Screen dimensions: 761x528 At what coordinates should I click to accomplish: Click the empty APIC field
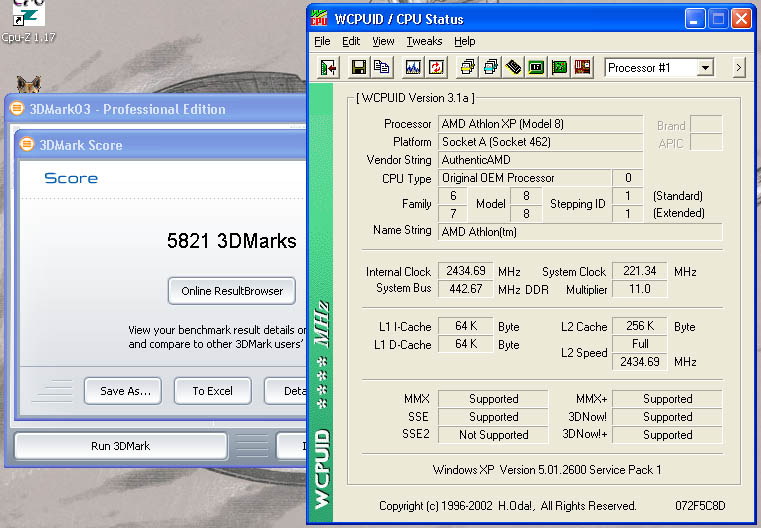pyautogui.click(x=706, y=142)
